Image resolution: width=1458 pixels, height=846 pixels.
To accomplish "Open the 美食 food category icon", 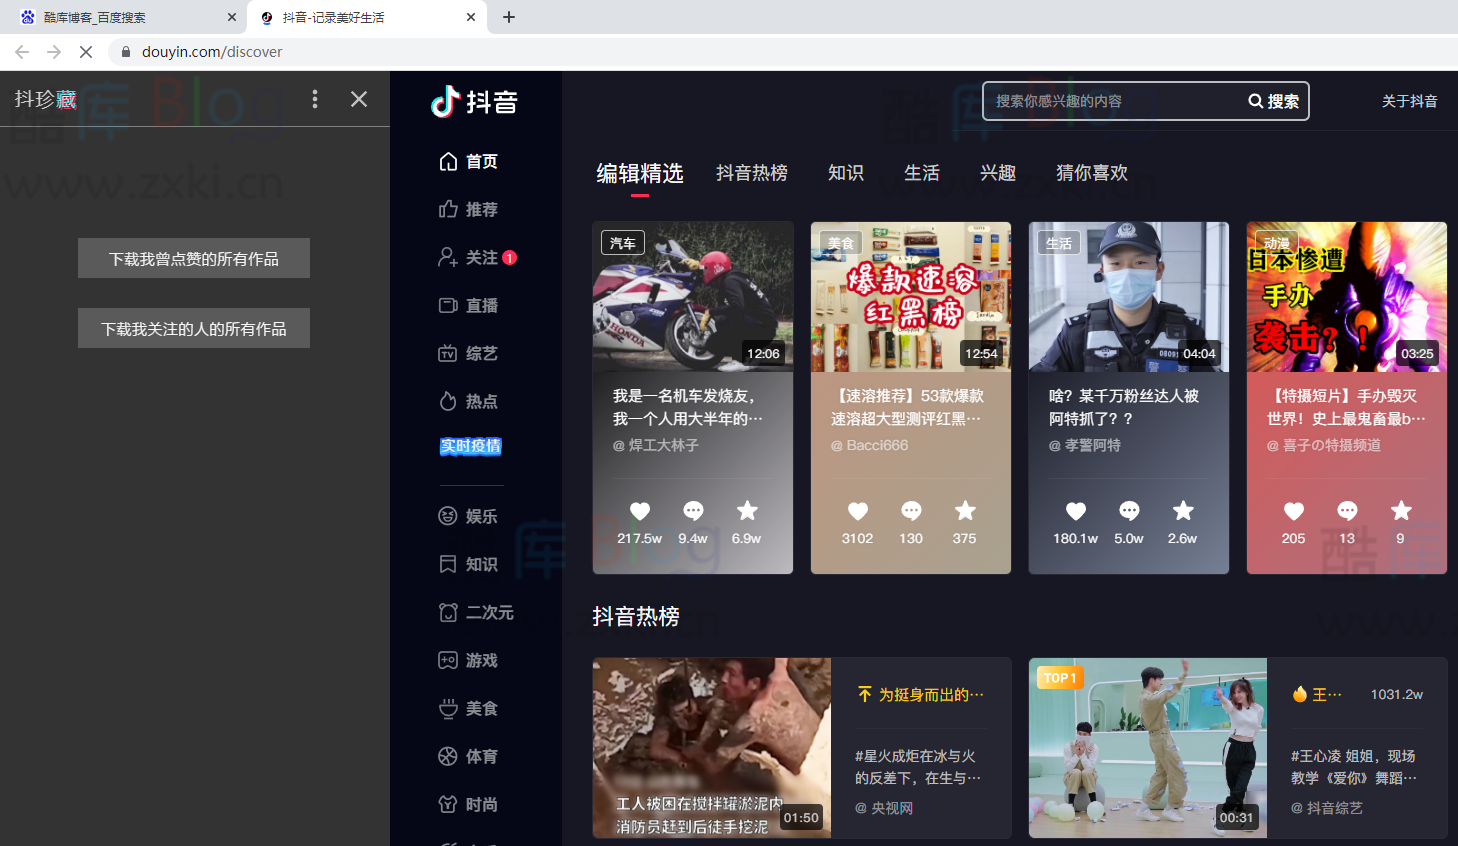I will pos(446,708).
